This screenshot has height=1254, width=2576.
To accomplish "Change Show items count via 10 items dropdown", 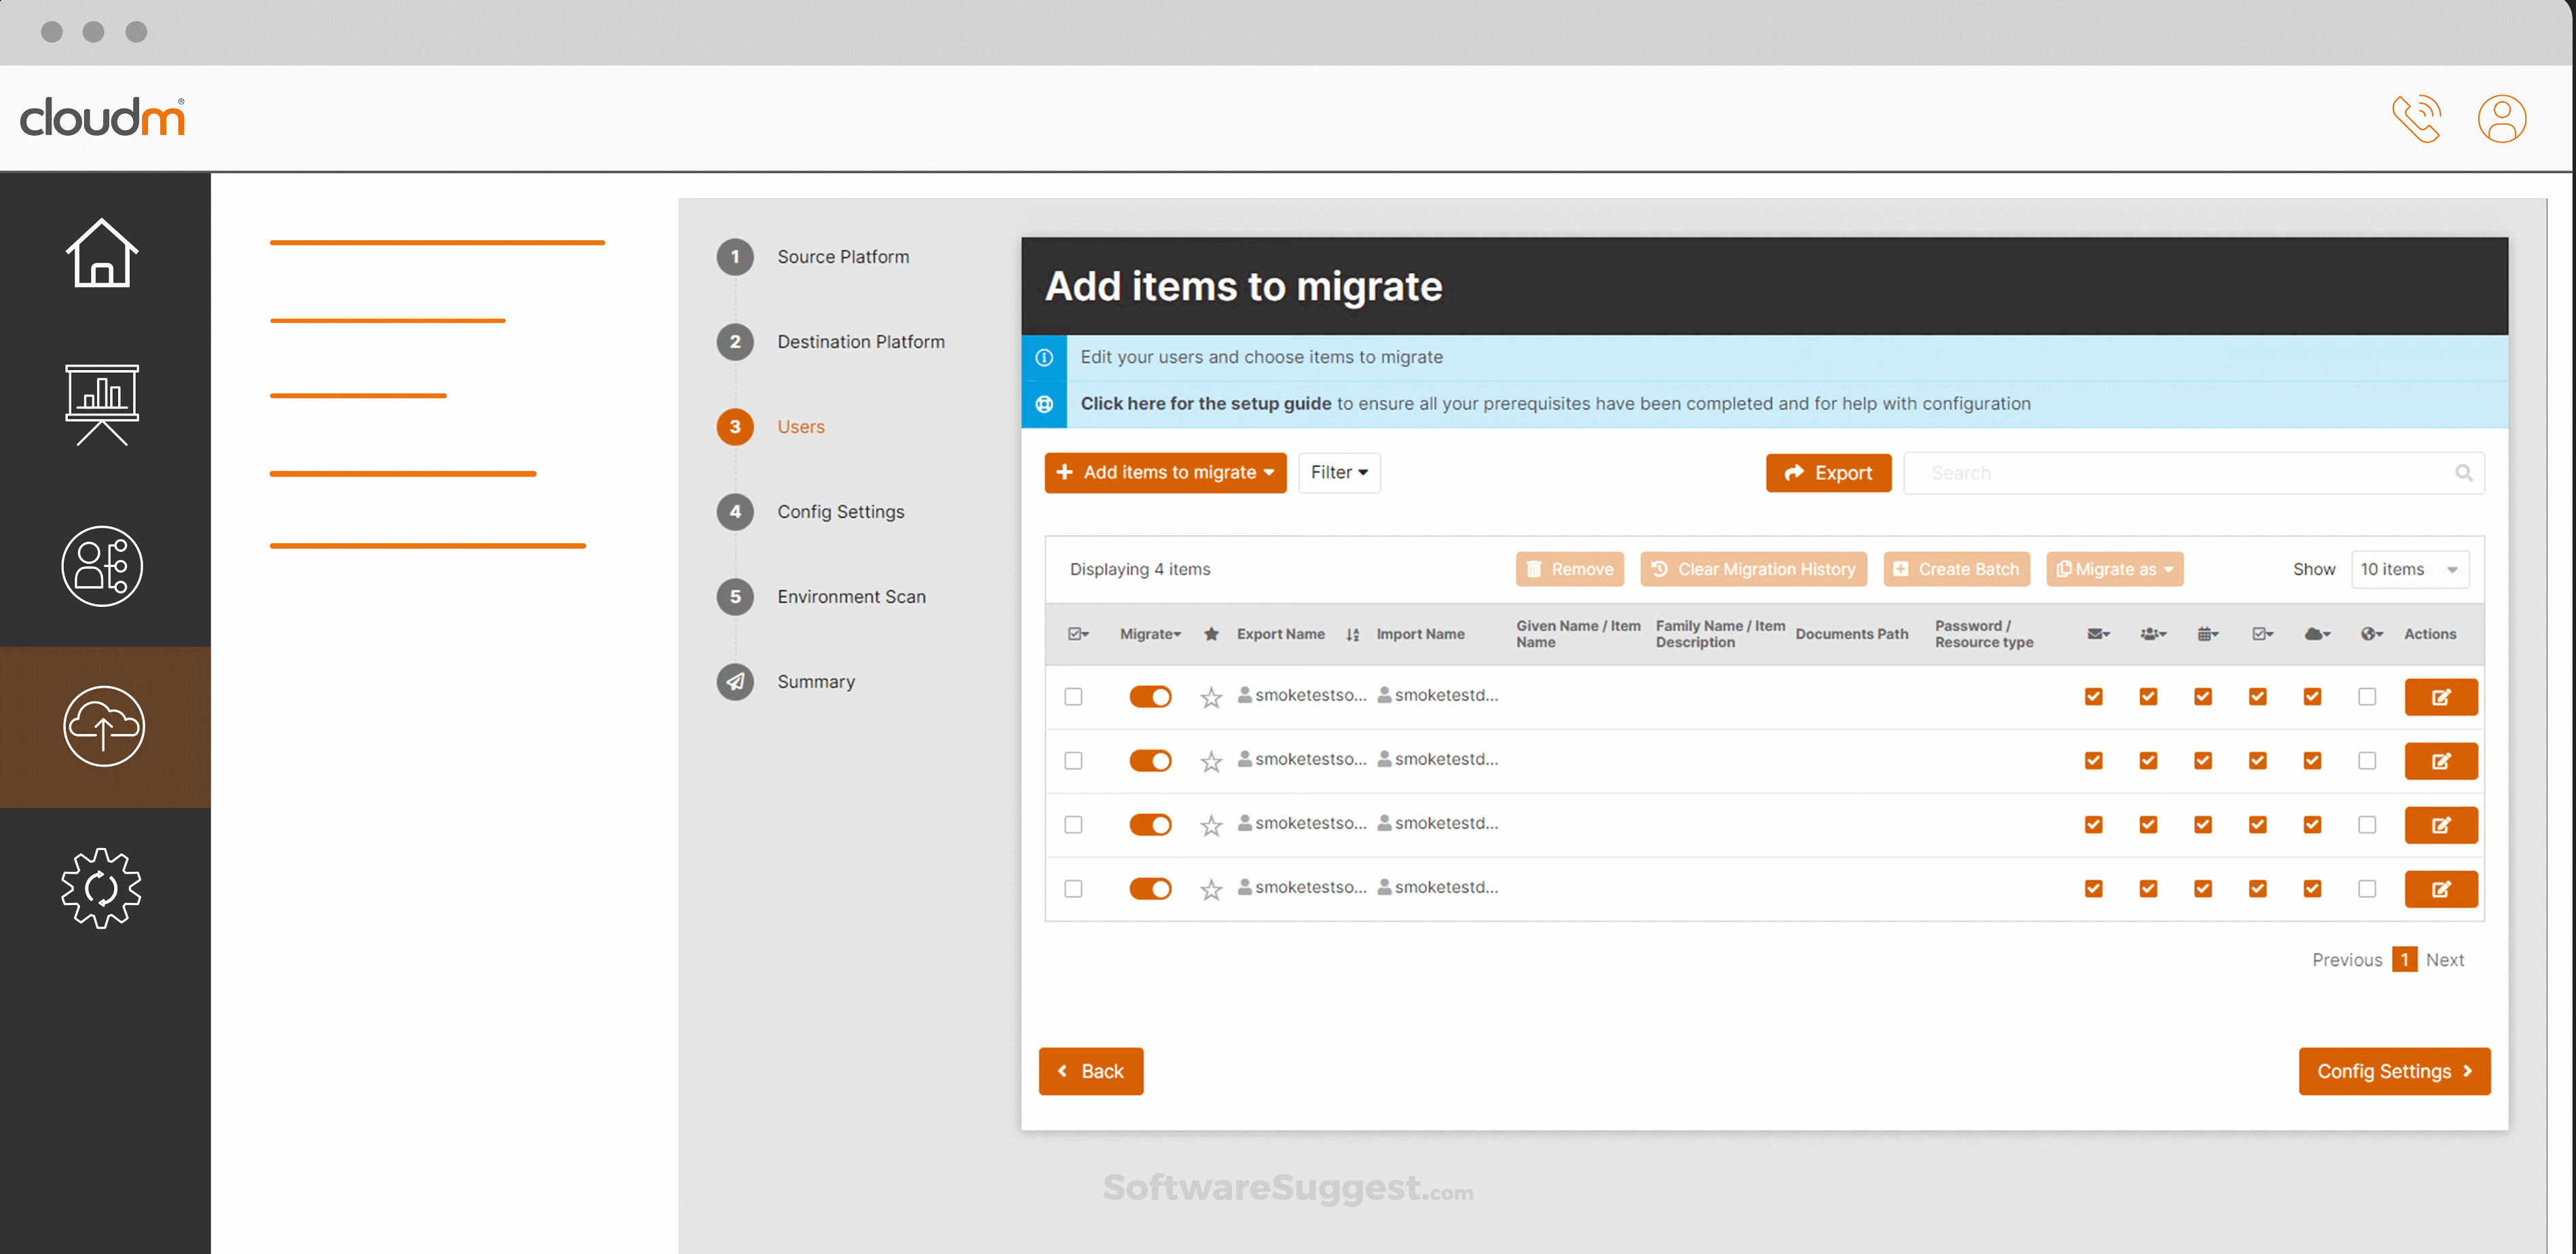I will [x=2410, y=569].
